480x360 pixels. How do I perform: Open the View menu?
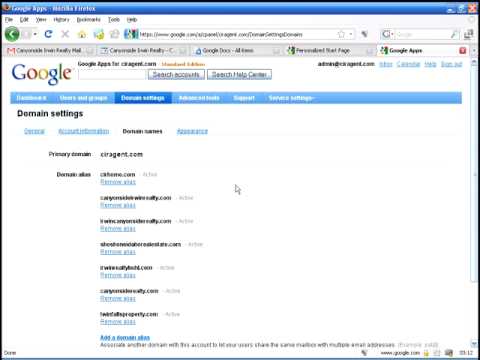pyautogui.click(x=41, y=20)
